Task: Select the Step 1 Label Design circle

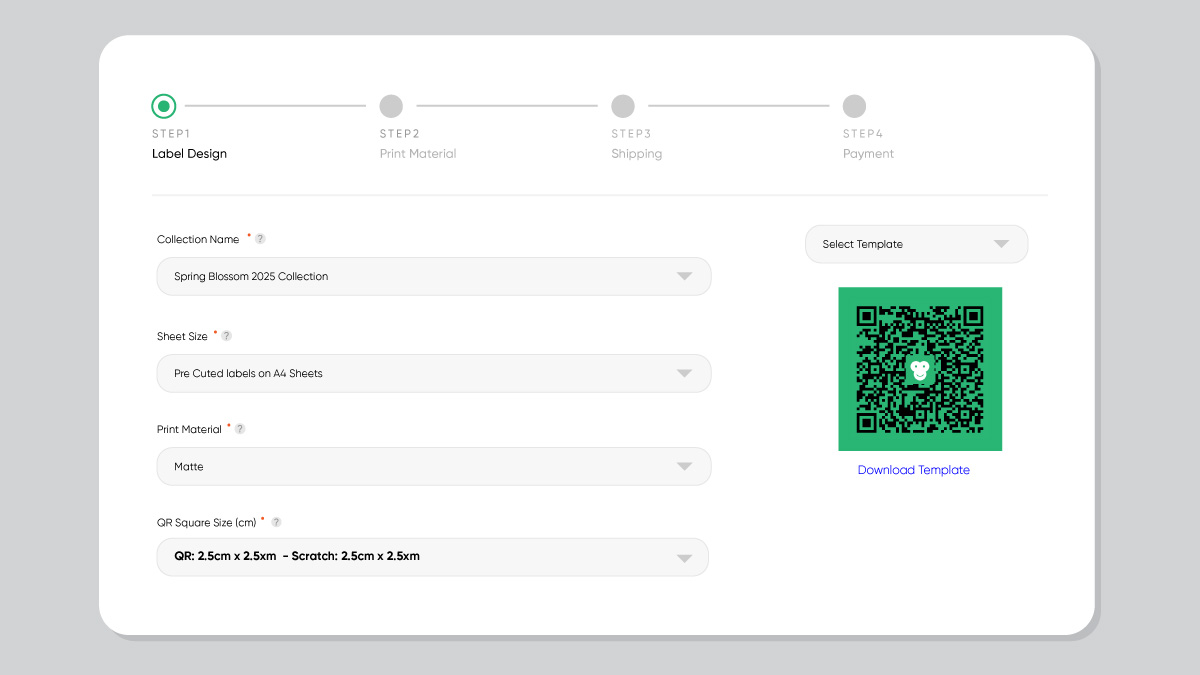Action: pos(164,106)
